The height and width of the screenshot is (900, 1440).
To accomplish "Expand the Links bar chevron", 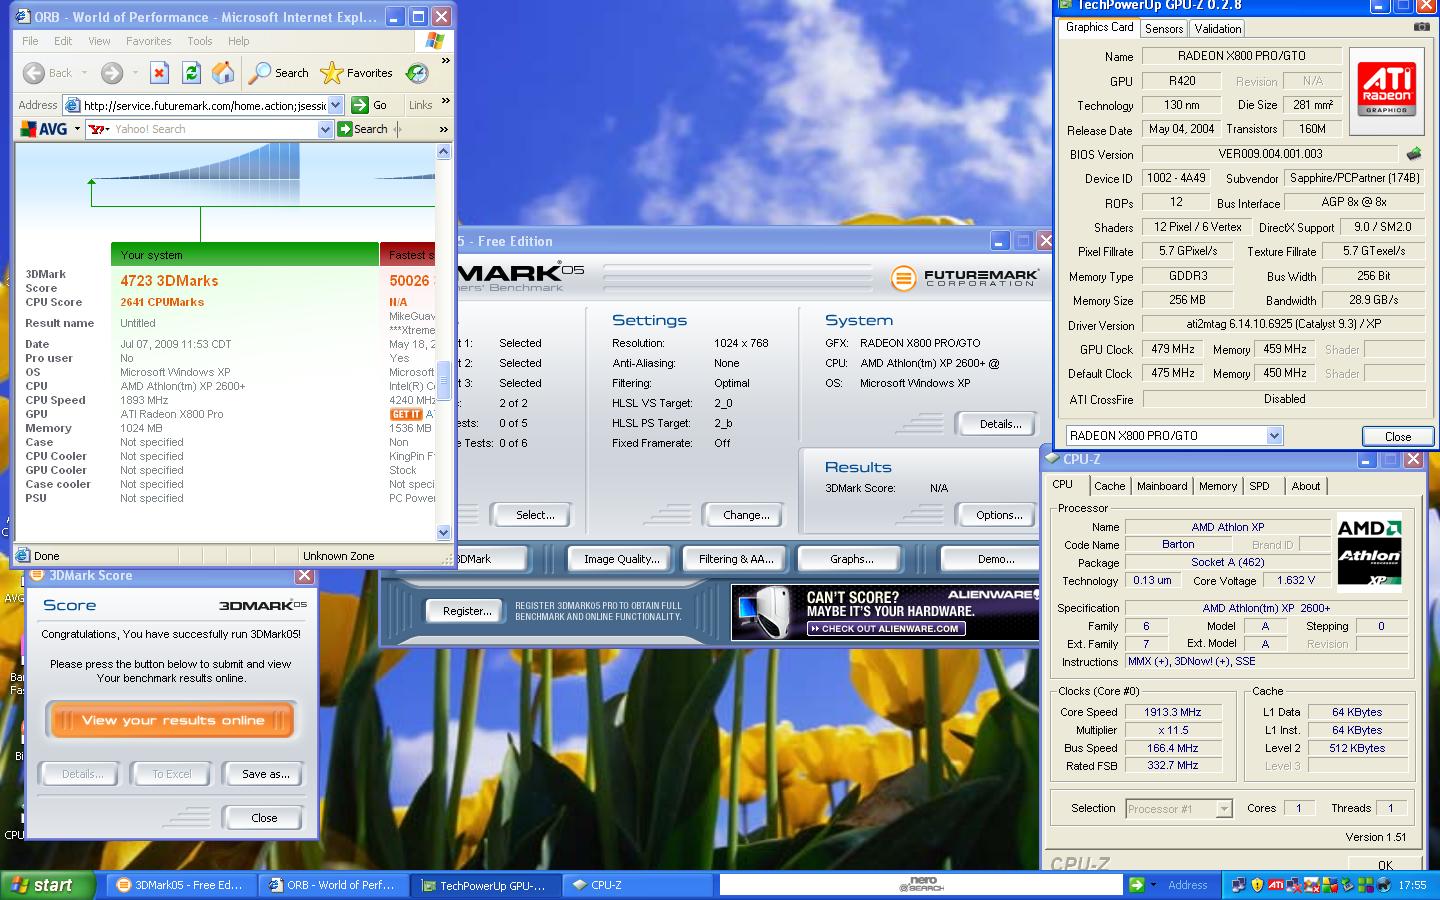I will 445,100.
